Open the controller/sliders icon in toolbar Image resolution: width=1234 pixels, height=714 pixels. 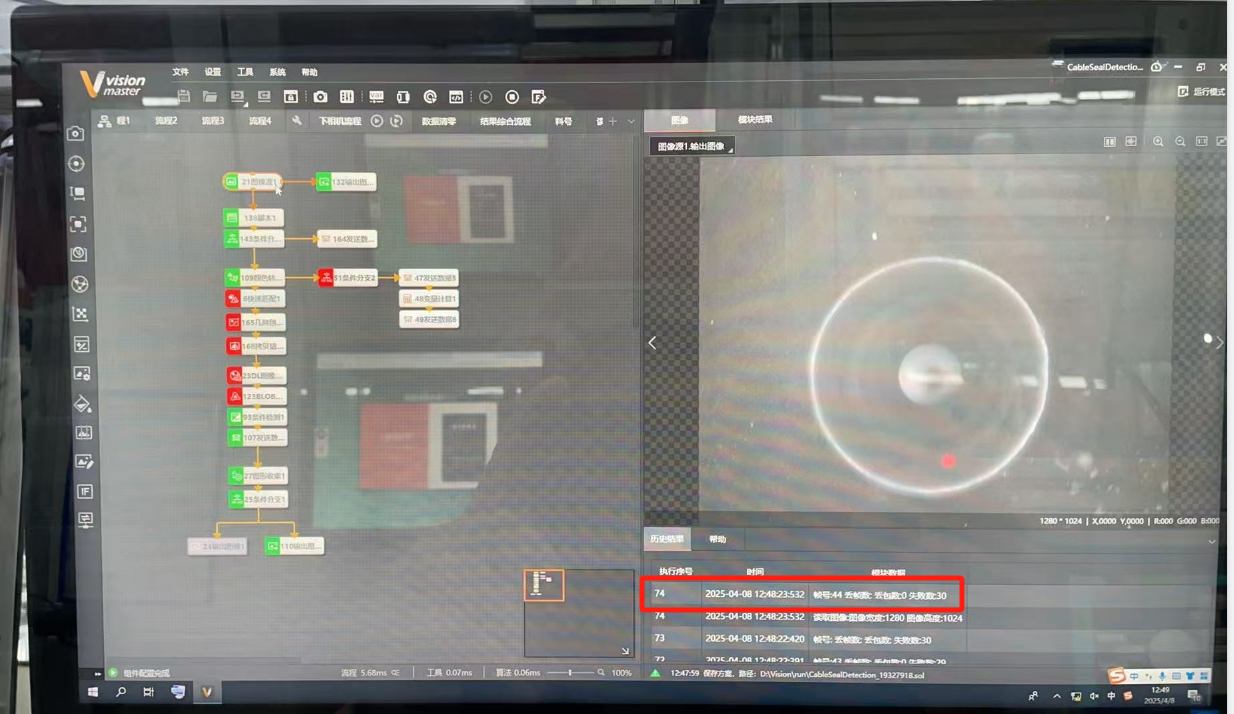[x=347, y=97]
